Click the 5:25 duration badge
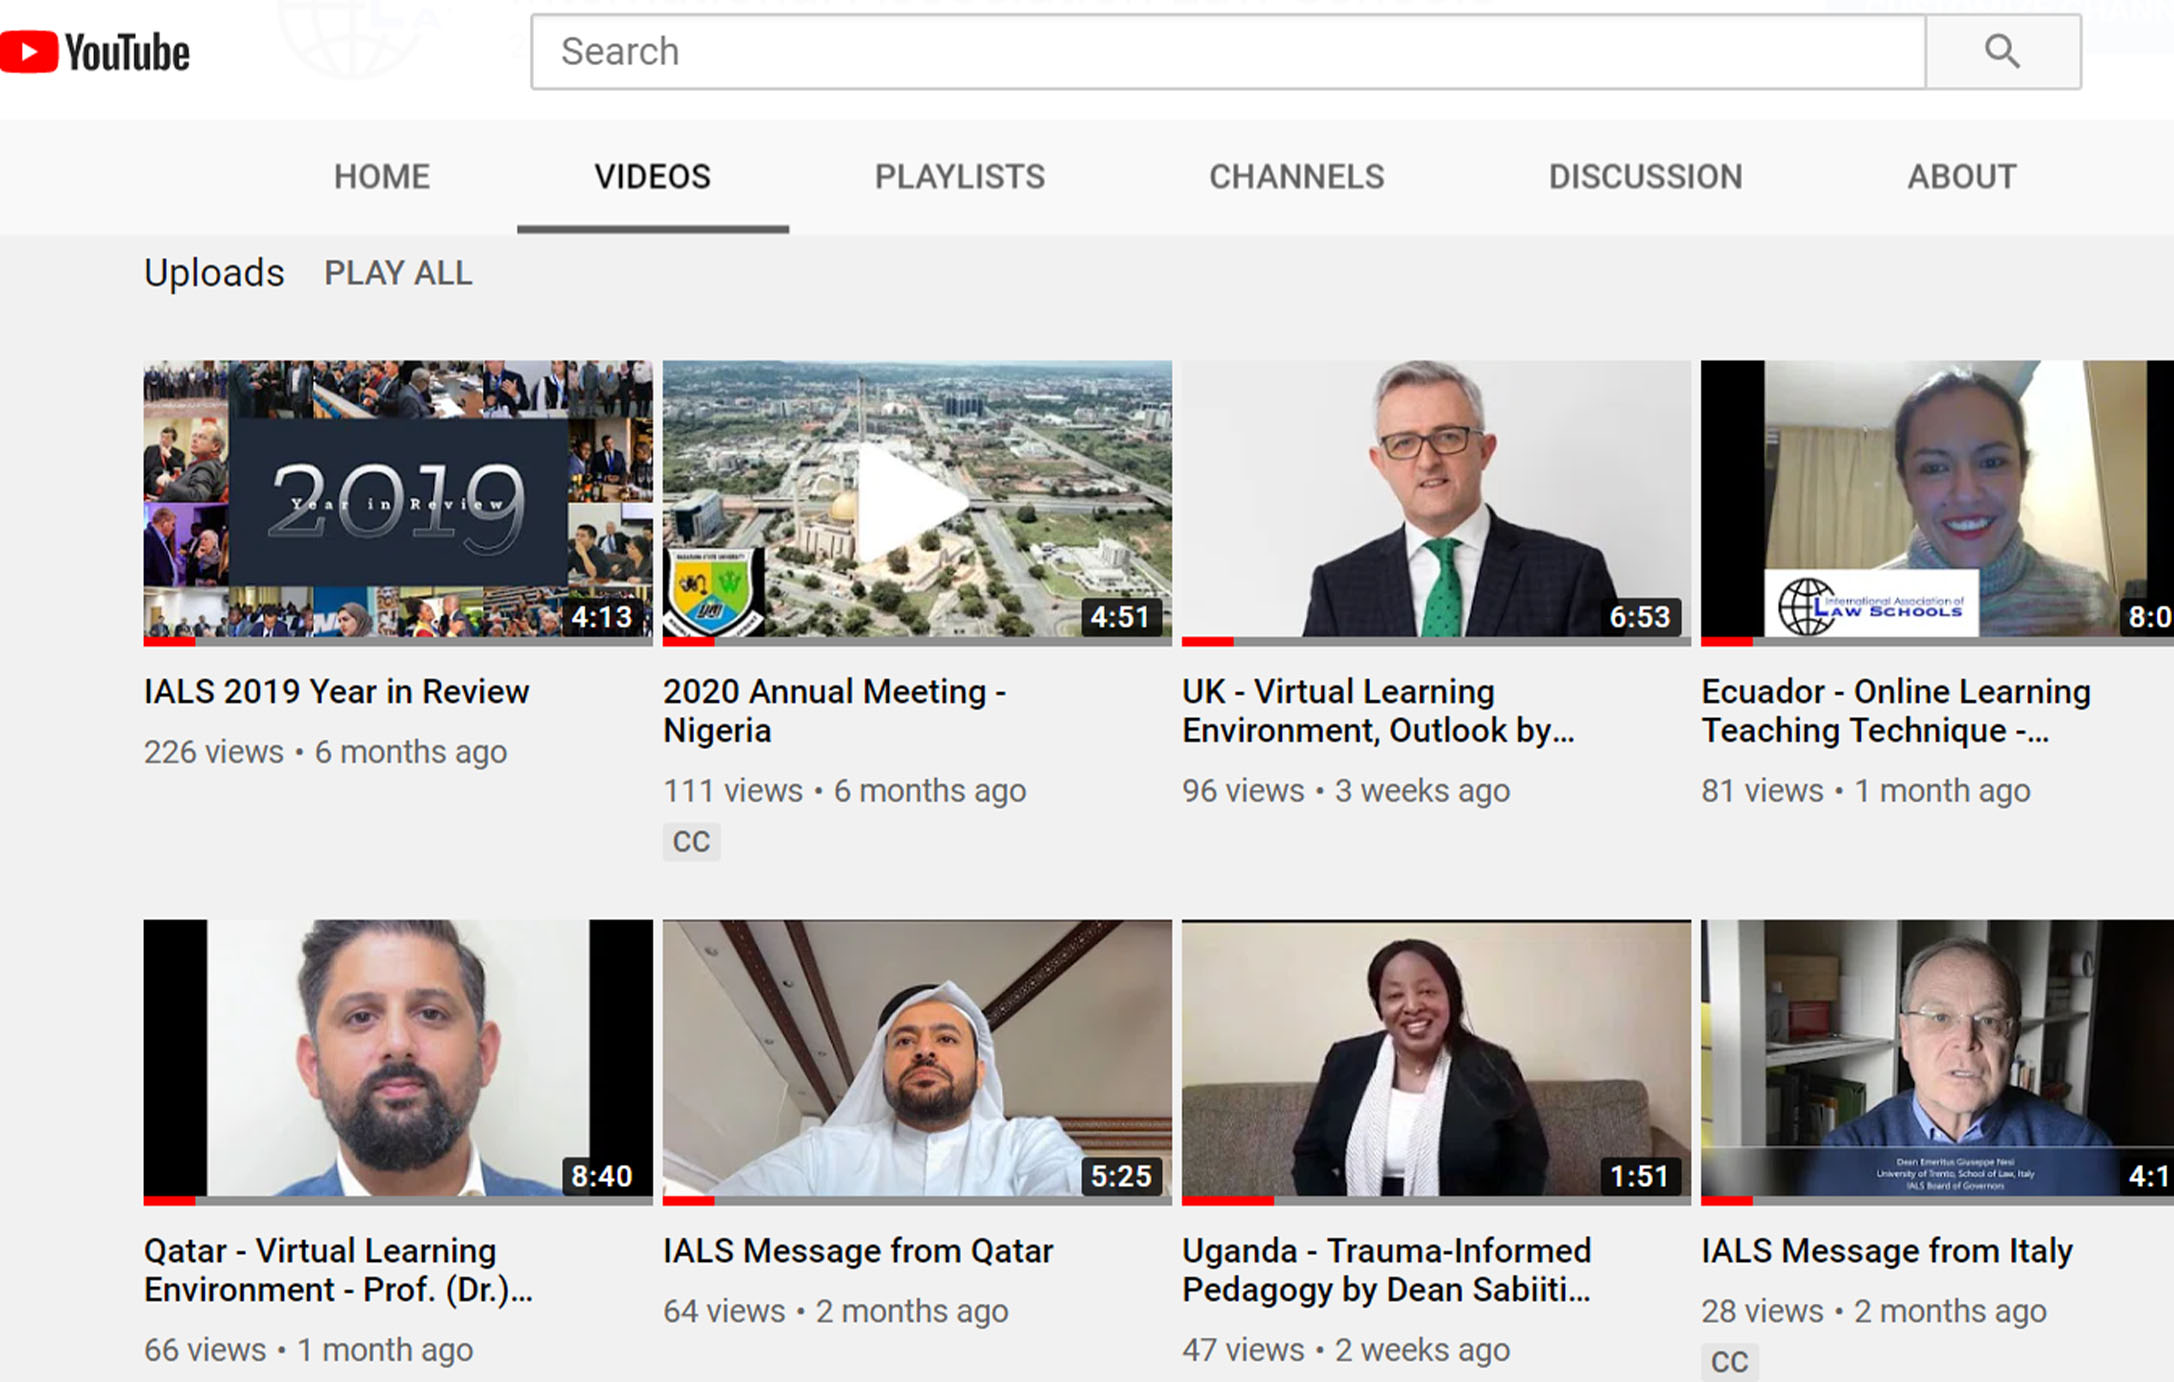This screenshot has width=2174, height=1382. [1120, 1176]
